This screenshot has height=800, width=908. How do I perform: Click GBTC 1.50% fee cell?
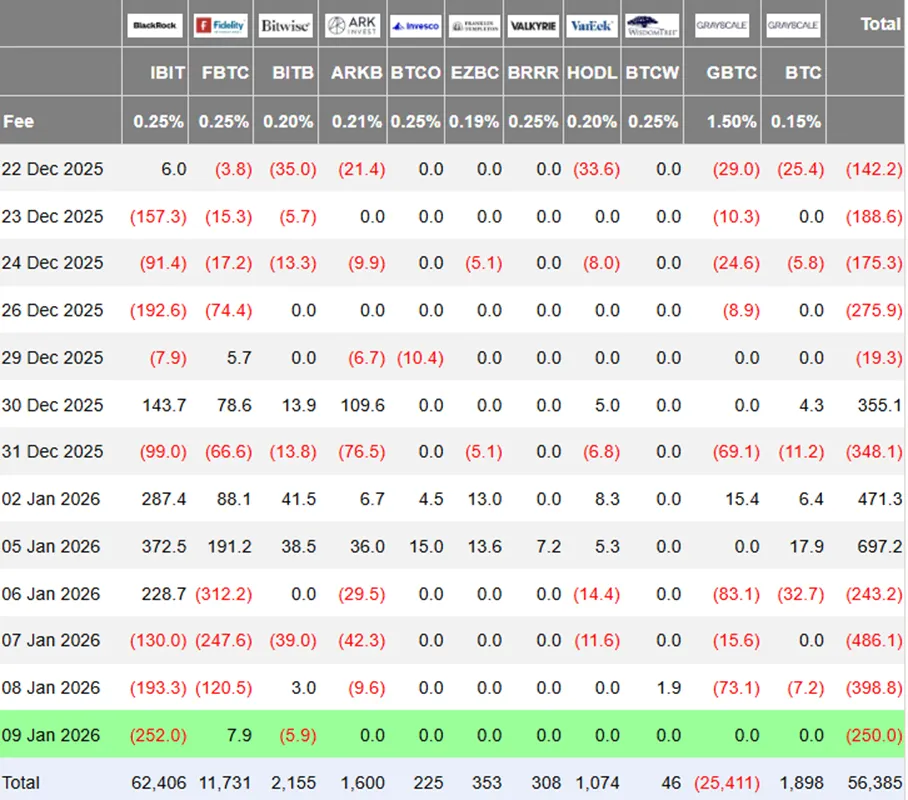coord(732,121)
